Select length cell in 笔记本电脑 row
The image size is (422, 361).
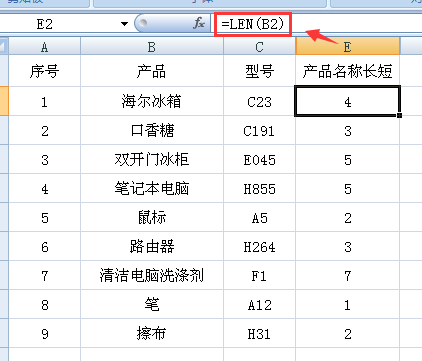[347, 188]
